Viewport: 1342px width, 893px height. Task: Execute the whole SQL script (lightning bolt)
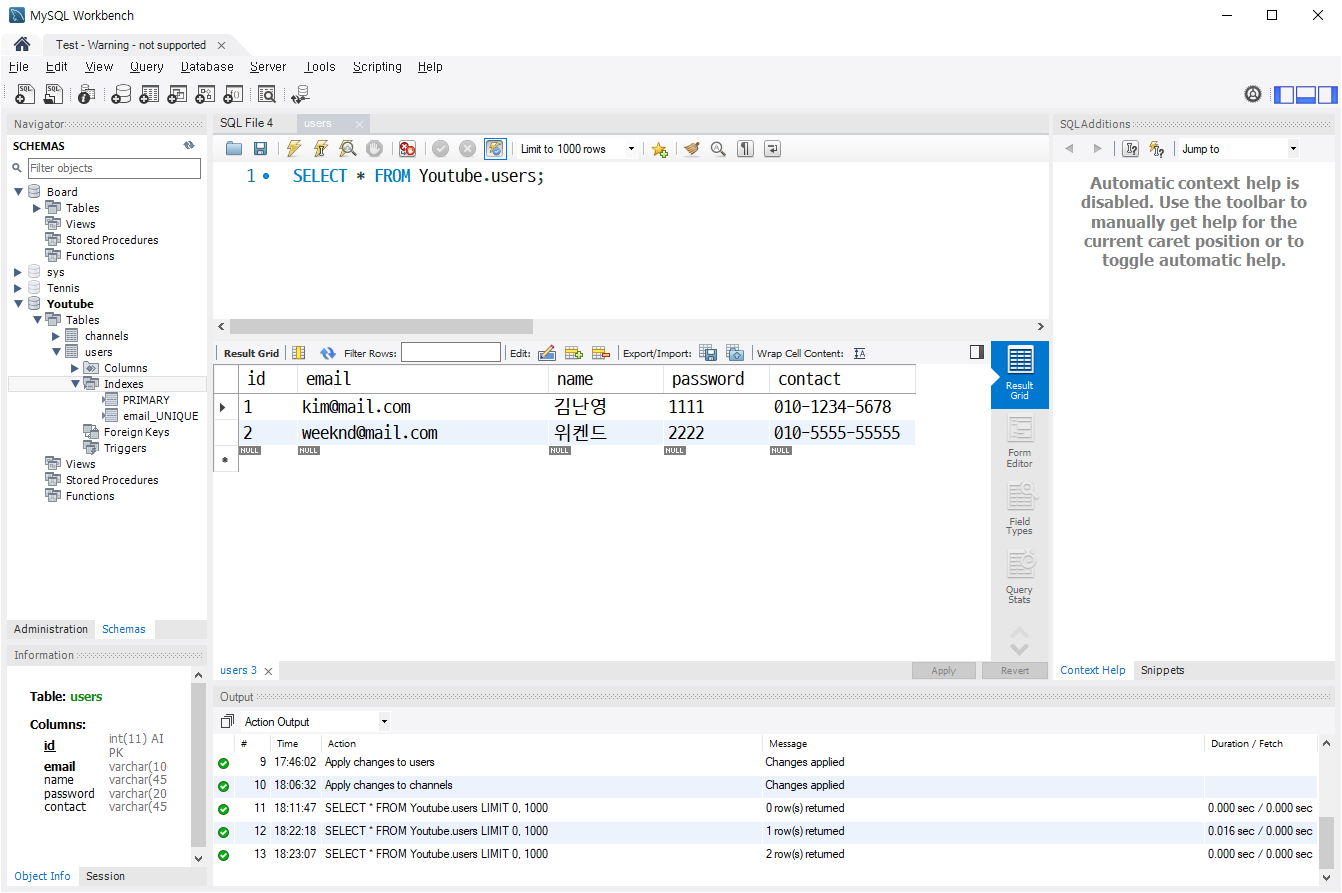click(x=293, y=149)
